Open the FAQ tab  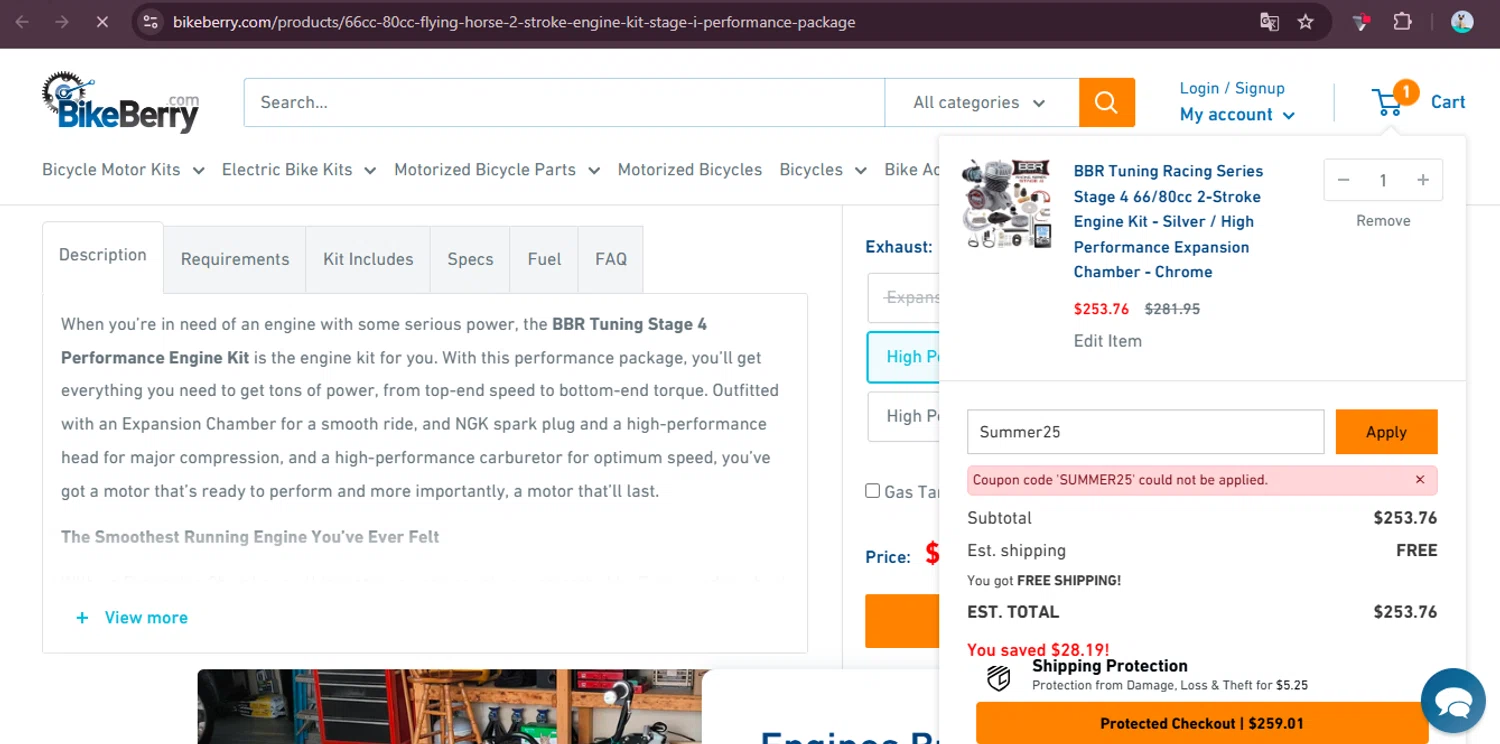coord(611,259)
